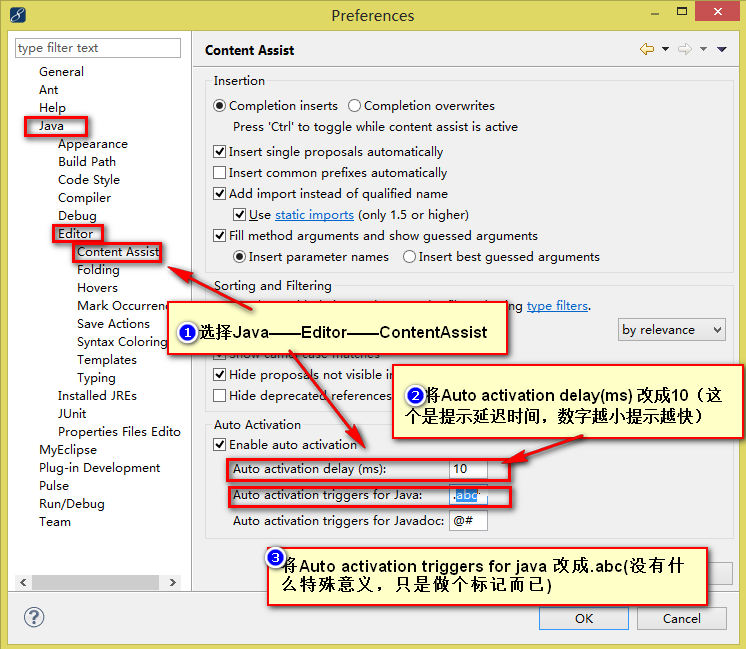Enable Hide deprecated references checkbox
This screenshot has width=746, height=649.
219,396
